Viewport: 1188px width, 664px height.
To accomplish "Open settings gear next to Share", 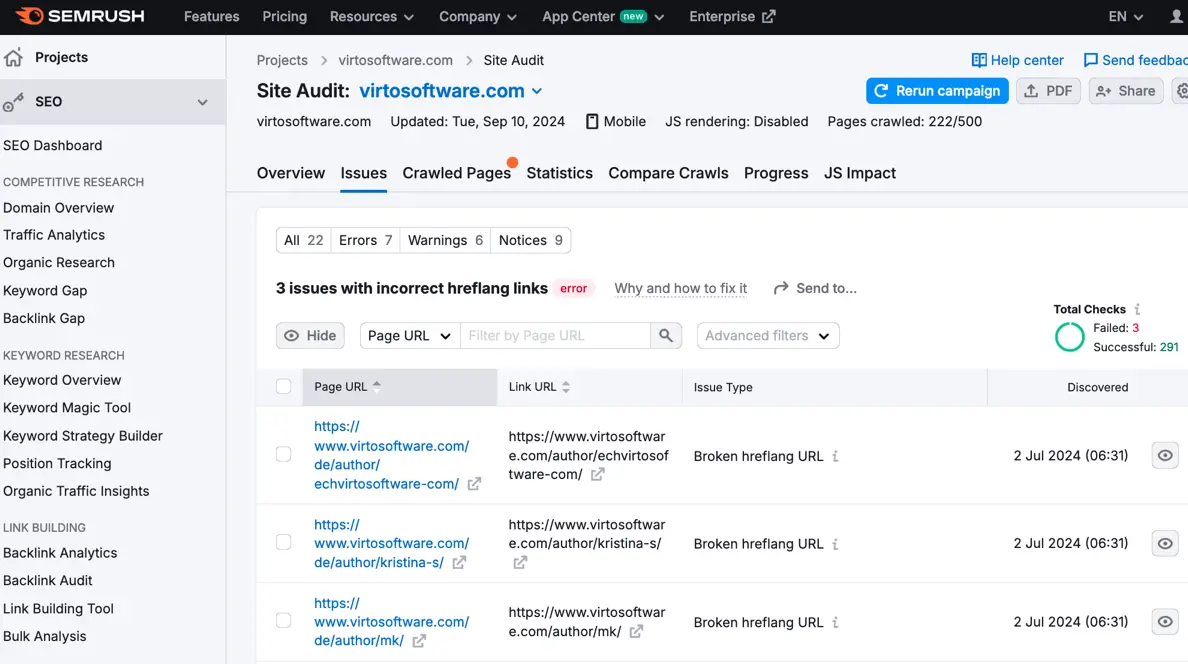I will click(x=1180, y=91).
